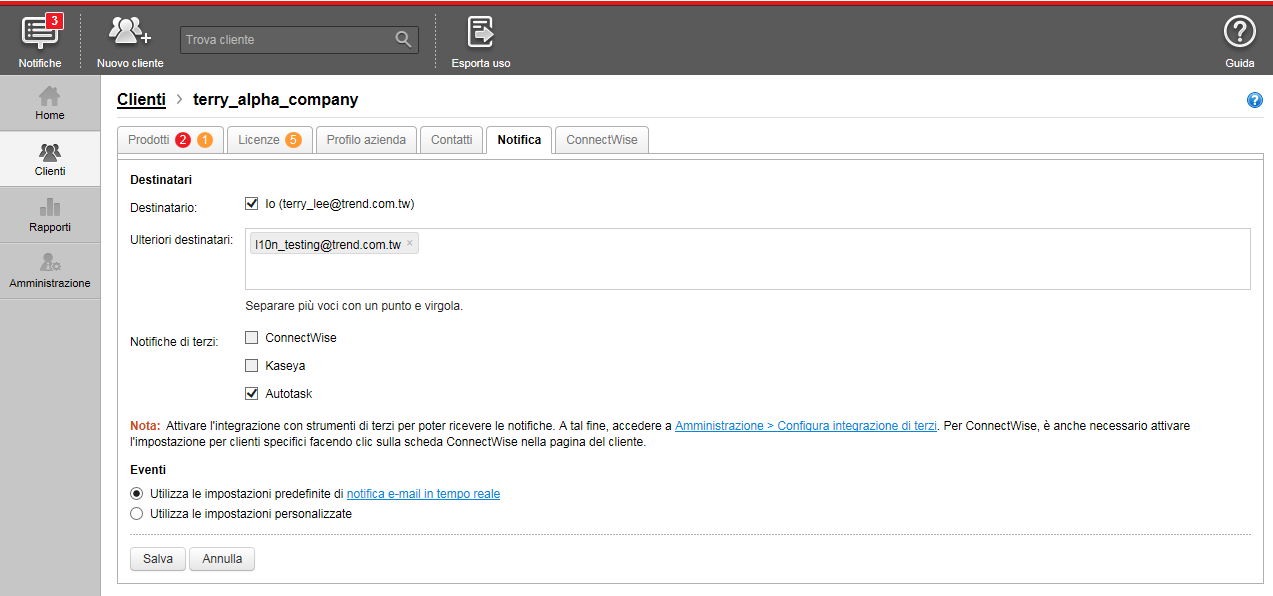Enable the Kaseya notification checkbox

[252, 366]
